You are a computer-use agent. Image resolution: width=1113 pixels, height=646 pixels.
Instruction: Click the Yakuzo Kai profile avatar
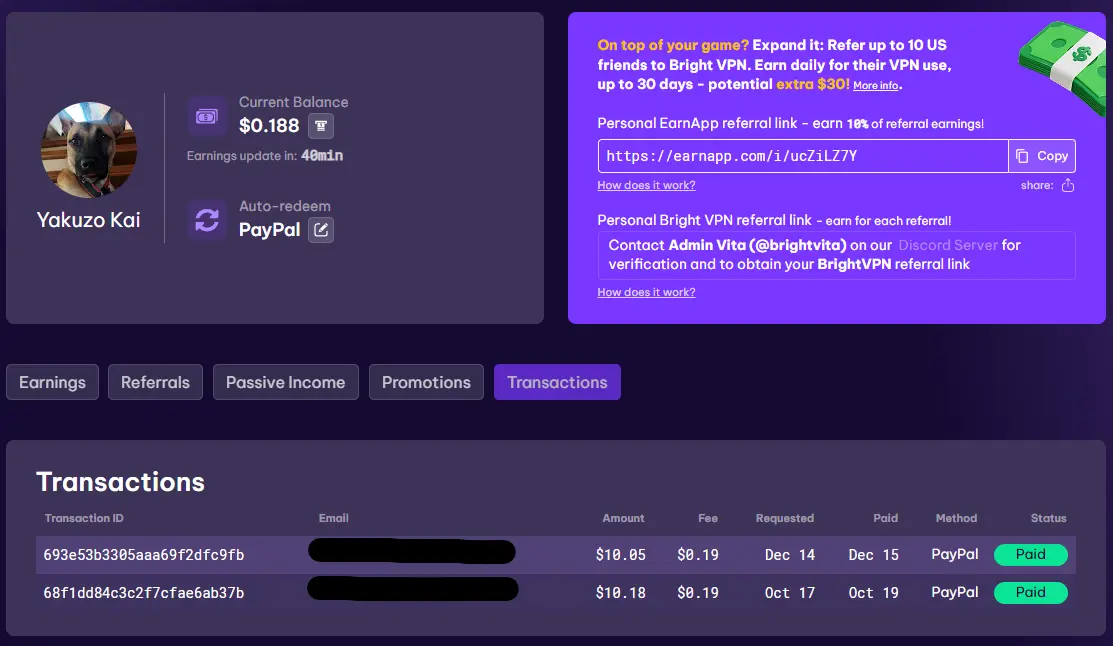[x=89, y=150]
